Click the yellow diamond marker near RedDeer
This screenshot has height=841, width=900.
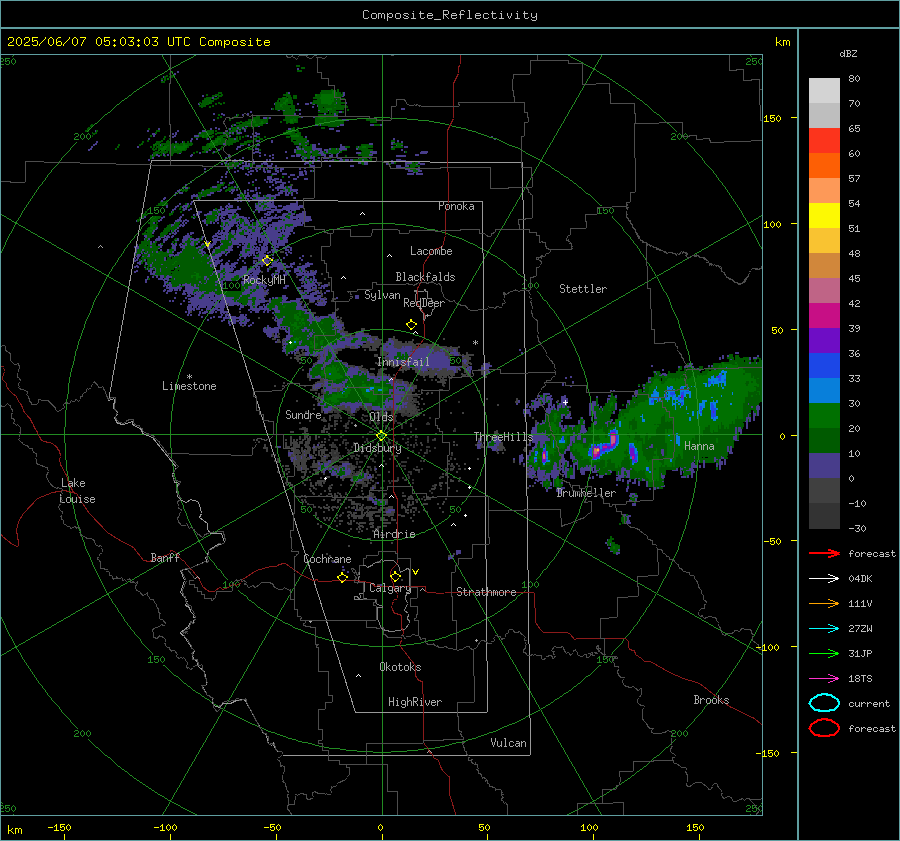coord(411,325)
